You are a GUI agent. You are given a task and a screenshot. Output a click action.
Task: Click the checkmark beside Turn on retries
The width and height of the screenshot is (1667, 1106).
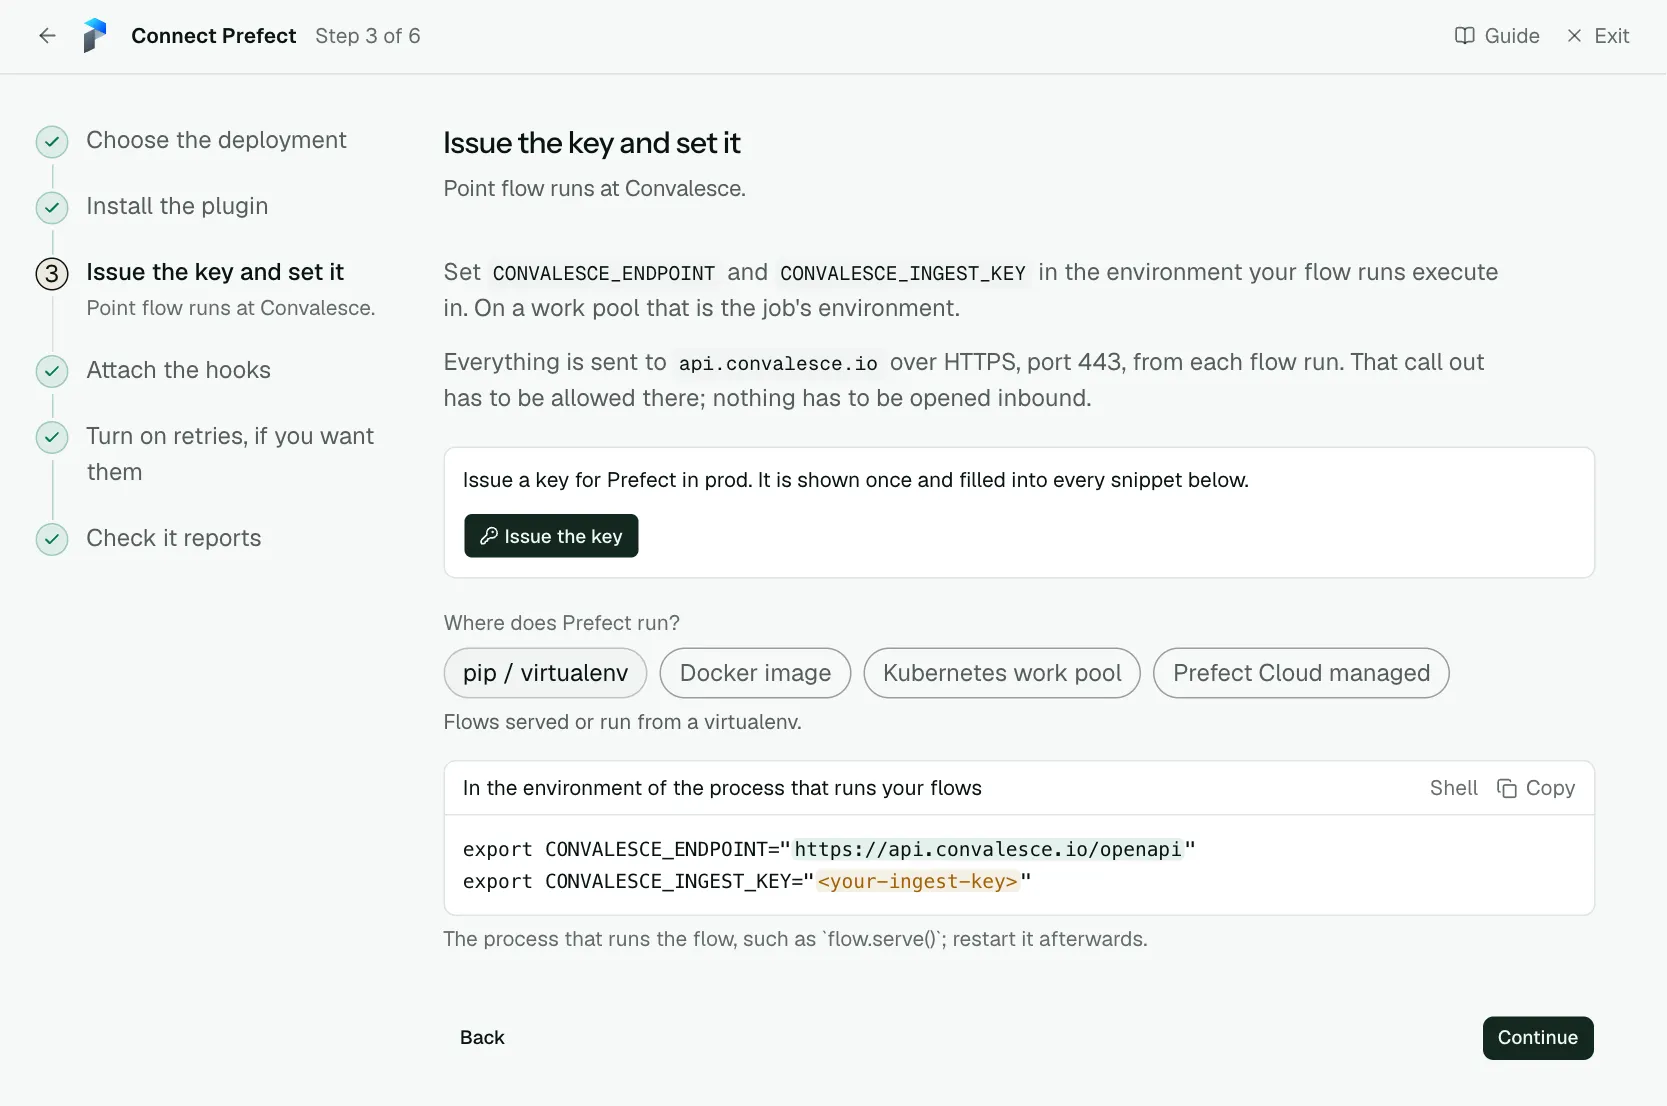click(x=52, y=438)
